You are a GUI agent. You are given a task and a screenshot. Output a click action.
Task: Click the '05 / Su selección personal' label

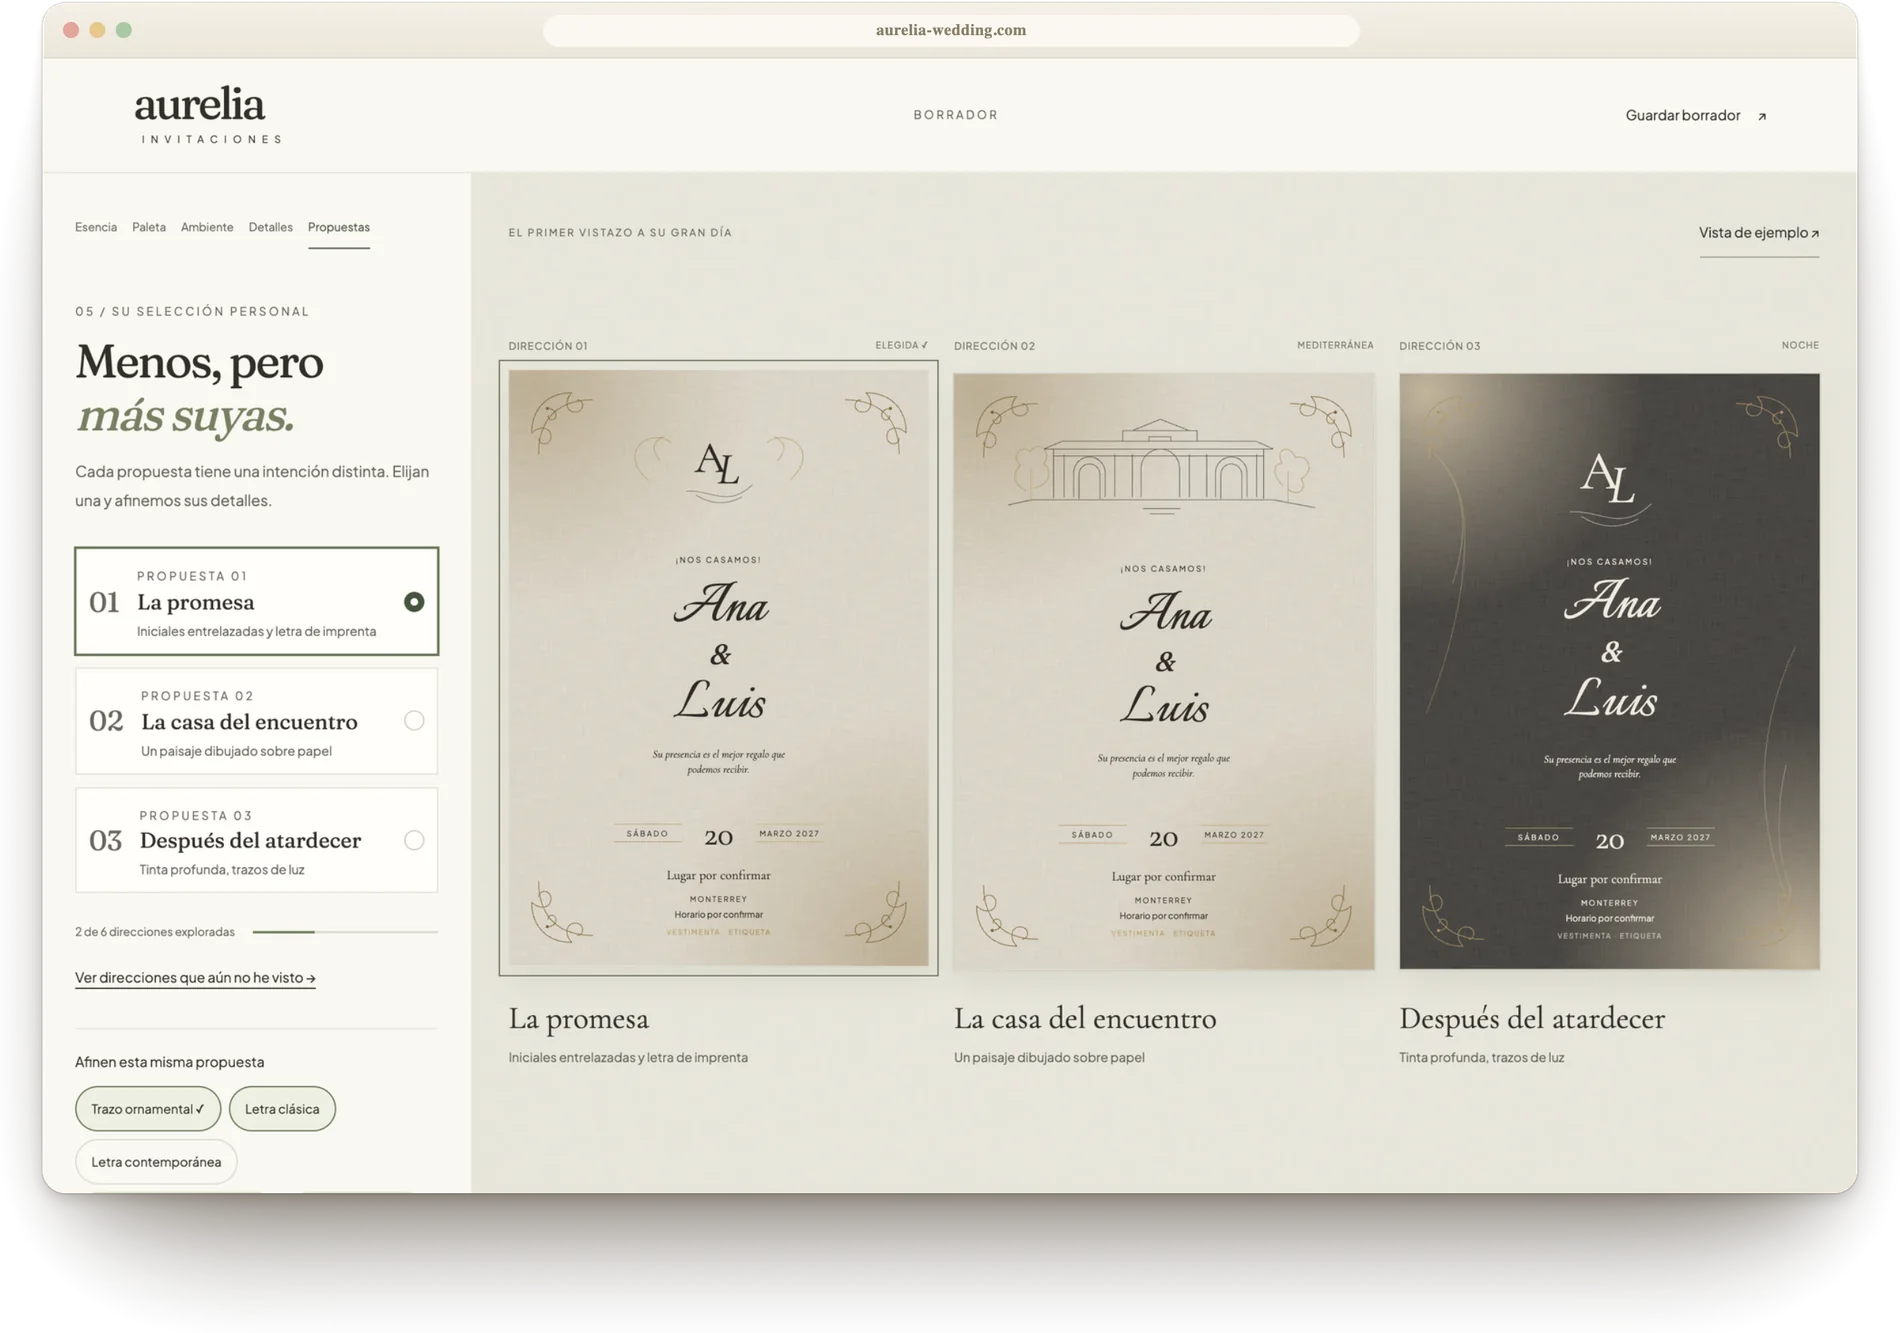point(192,312)
